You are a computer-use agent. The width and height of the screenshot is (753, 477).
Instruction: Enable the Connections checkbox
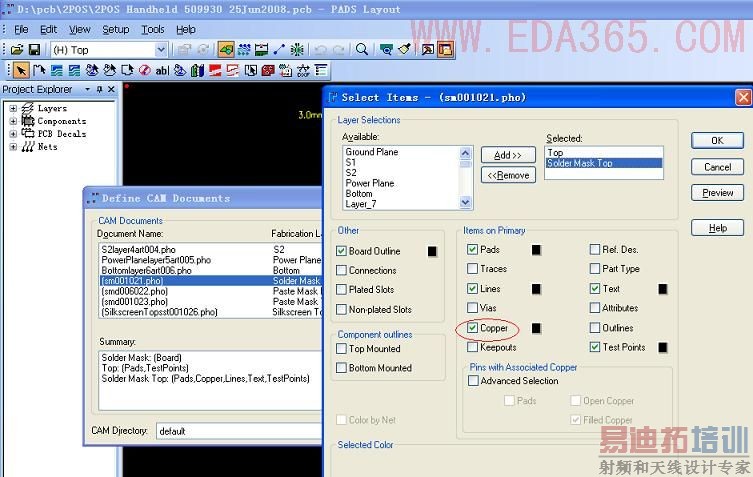pos(341,270)
